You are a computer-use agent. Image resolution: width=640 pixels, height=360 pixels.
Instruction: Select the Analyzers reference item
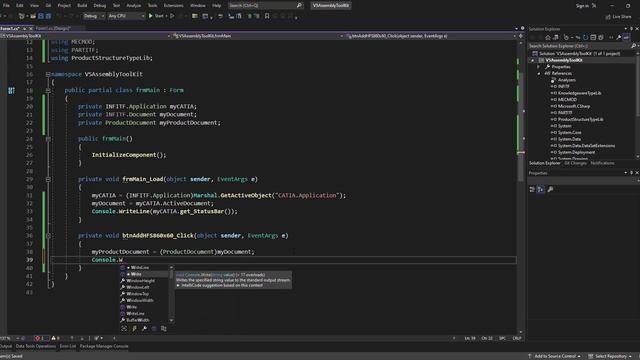coord(567,80)
